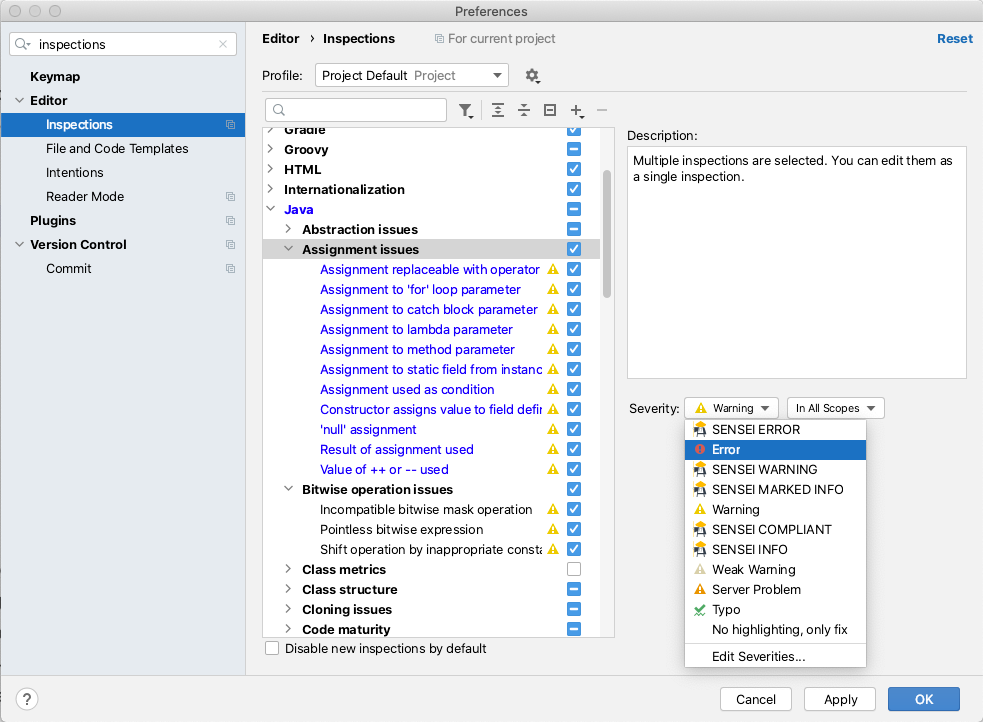Open the Keymap settings page

(55, 76)
